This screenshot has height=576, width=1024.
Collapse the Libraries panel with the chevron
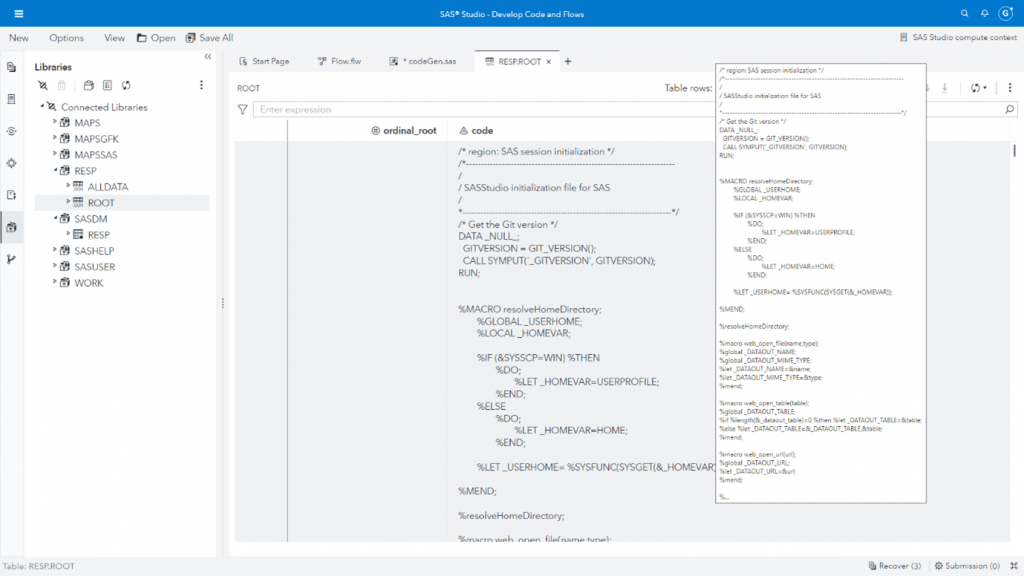click(206, 58)
